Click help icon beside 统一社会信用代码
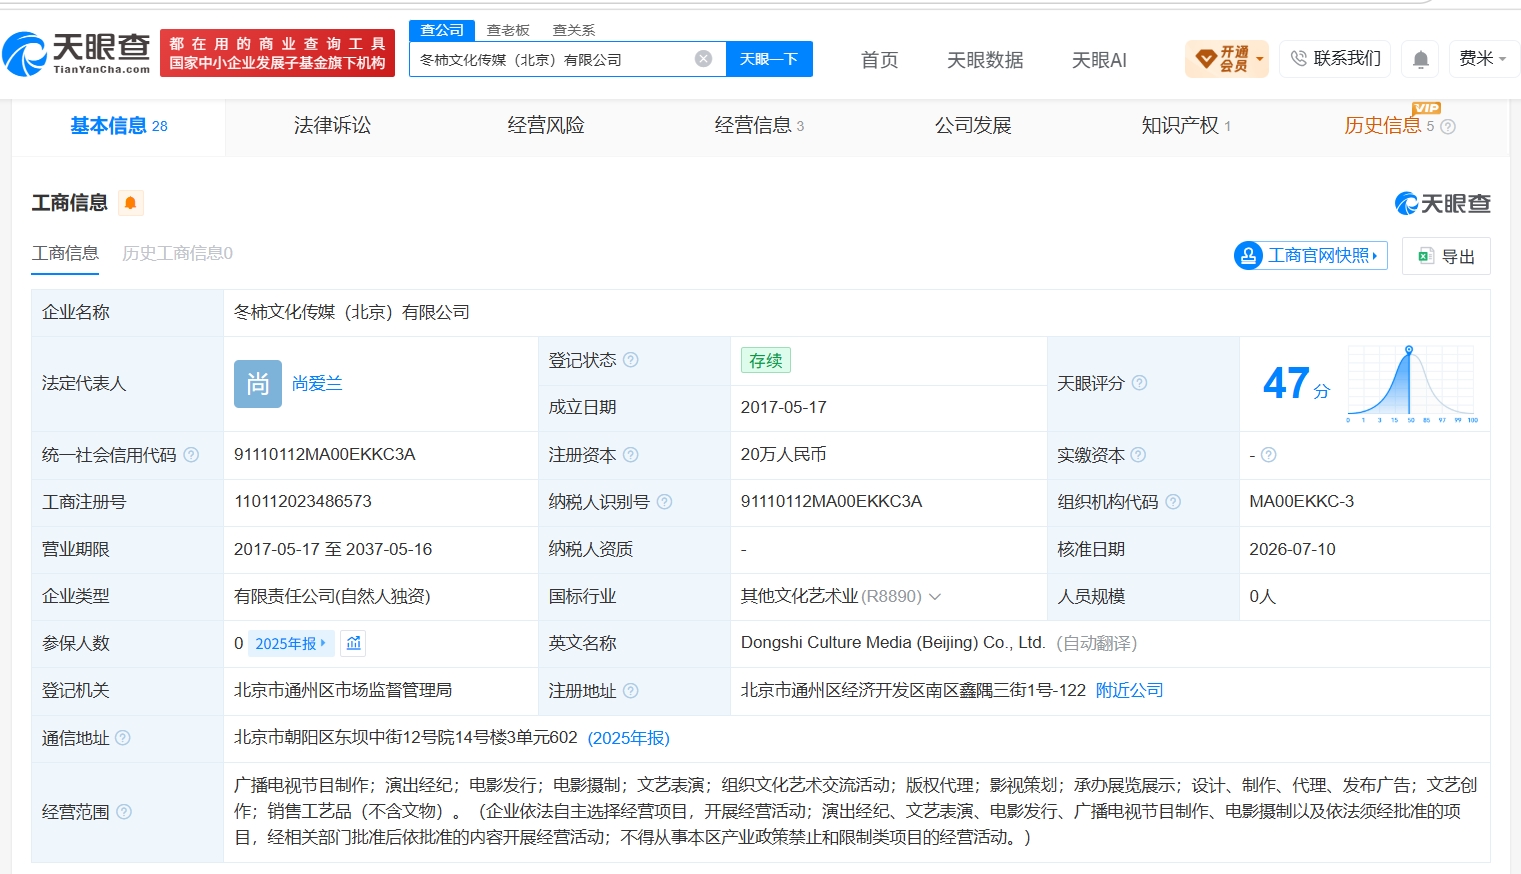1521x874 pixels. point(191,455)
